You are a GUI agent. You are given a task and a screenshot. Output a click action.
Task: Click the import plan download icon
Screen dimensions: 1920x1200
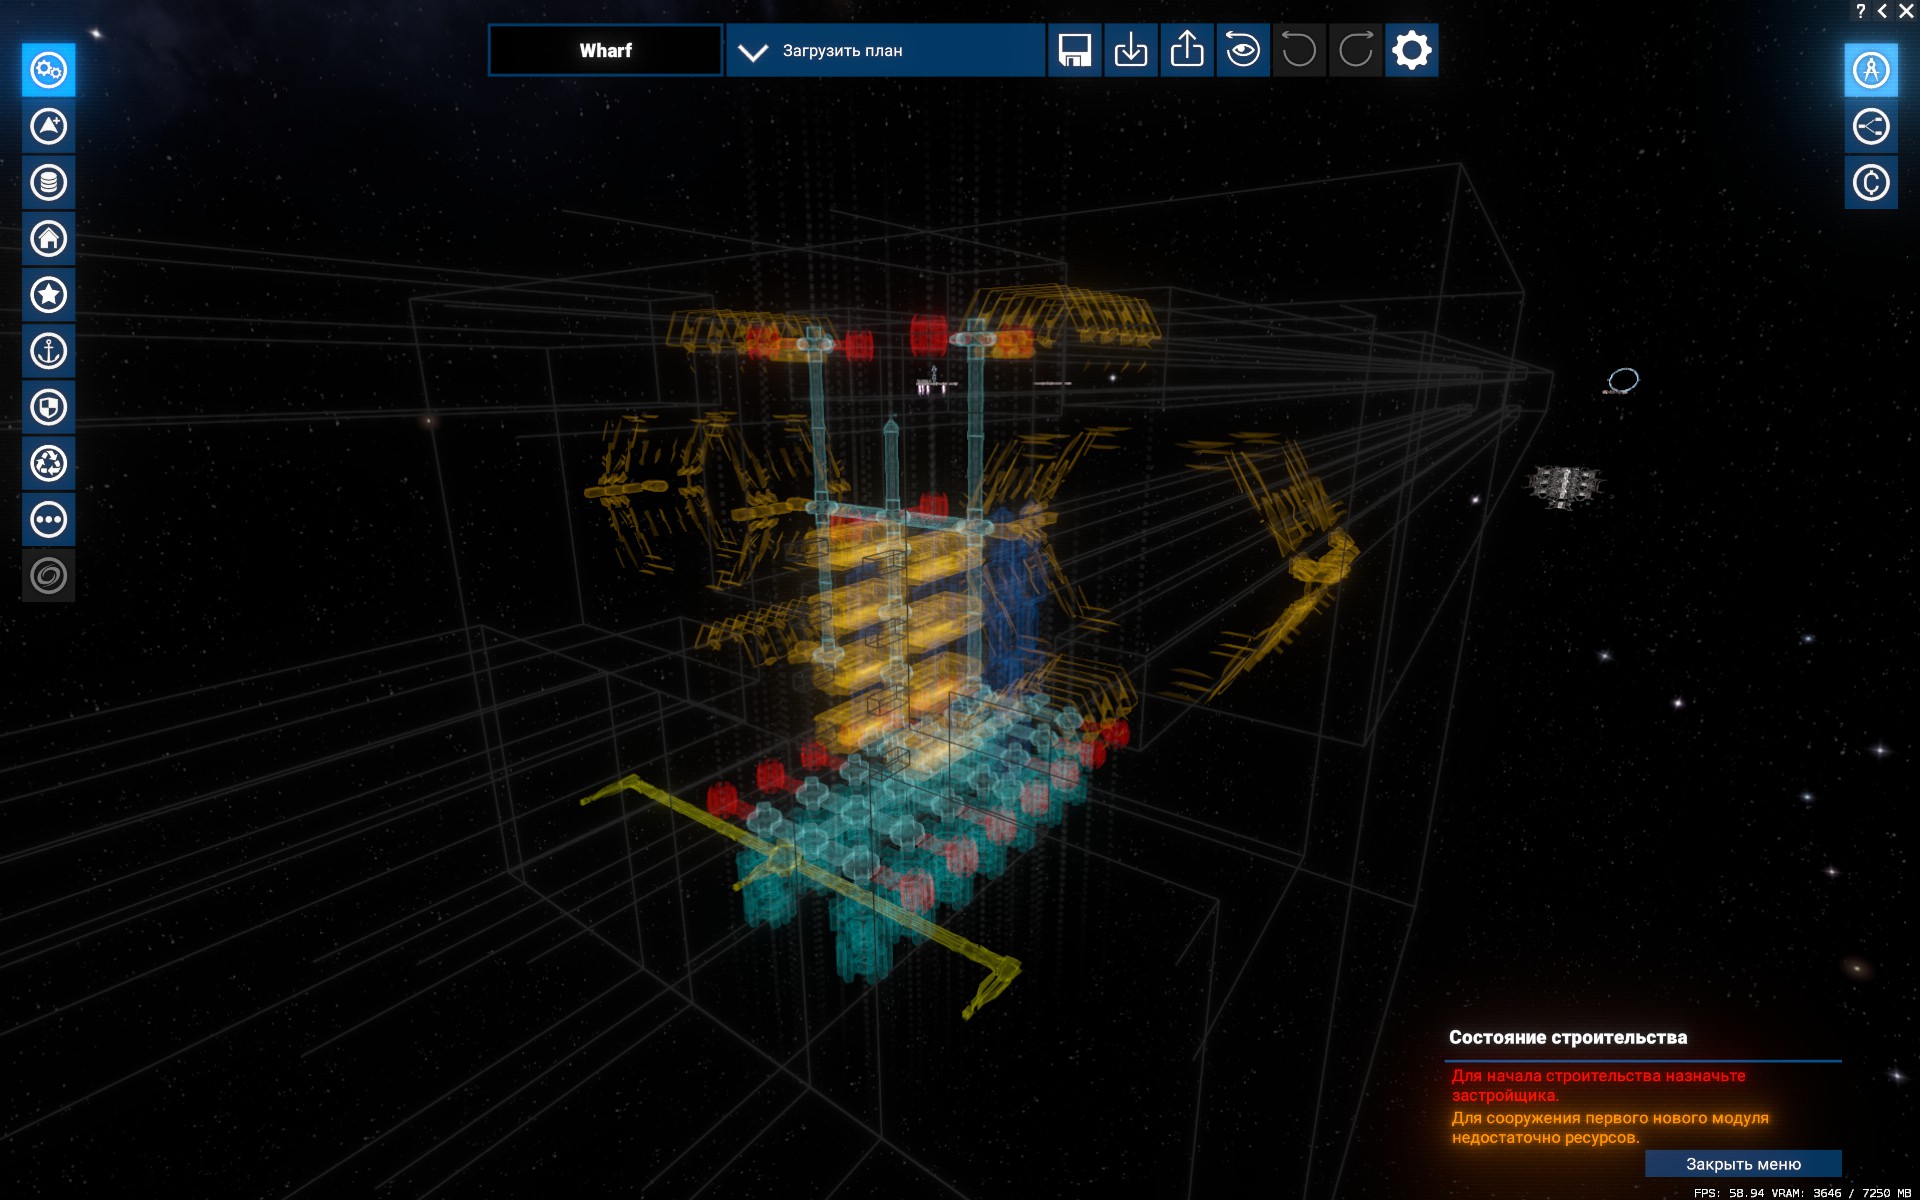pos(1130,50)
